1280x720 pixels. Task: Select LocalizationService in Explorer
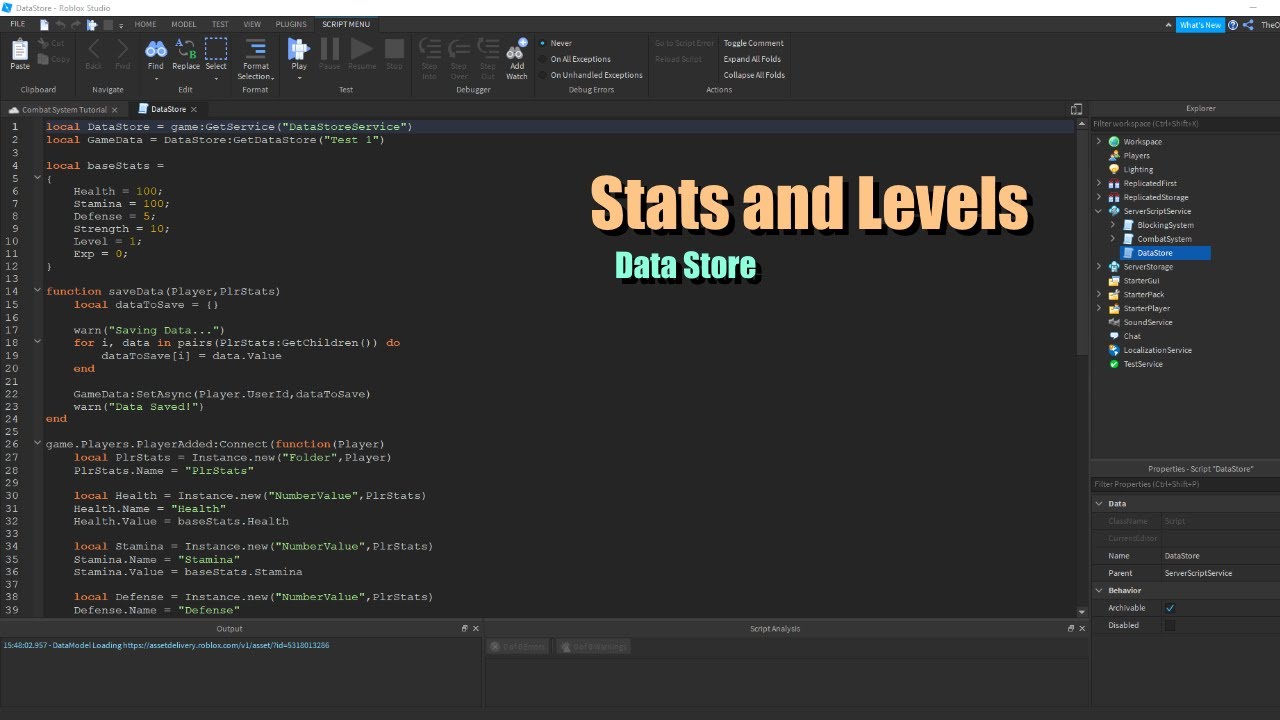pos(1157,351)
